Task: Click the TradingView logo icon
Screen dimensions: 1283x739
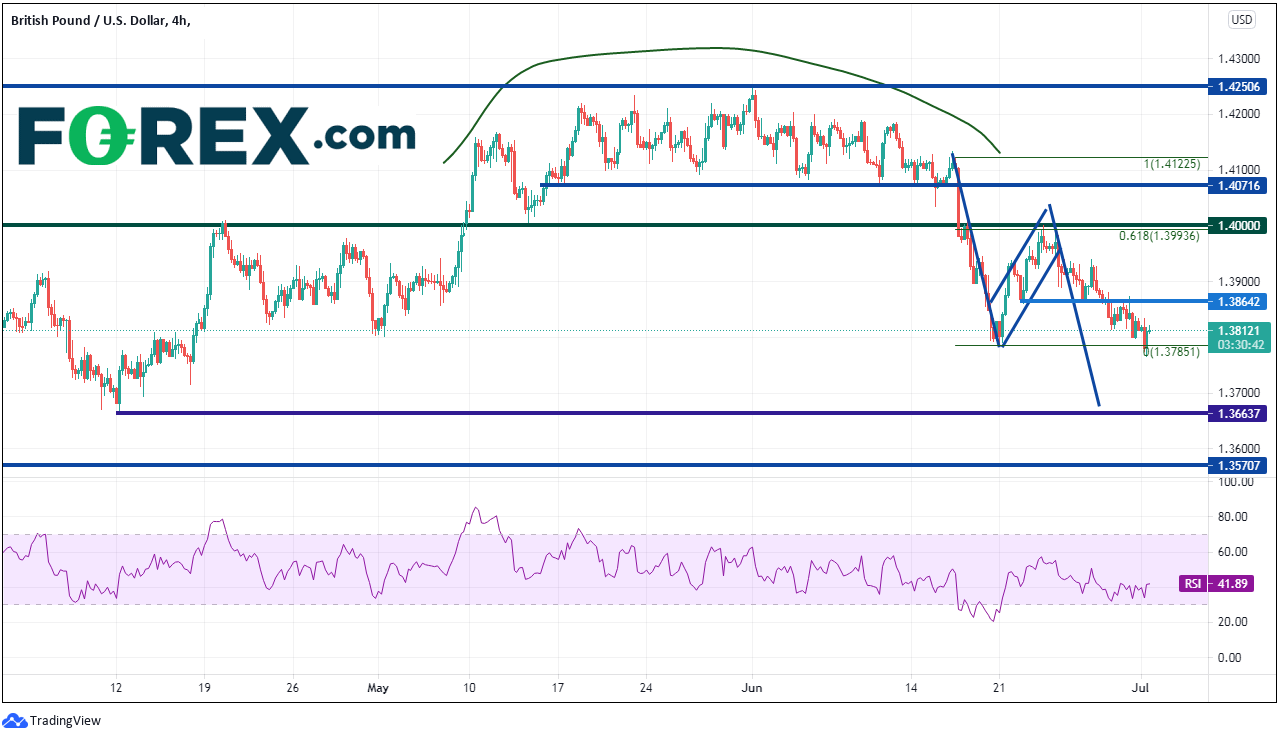Action: (x=14, y=720)
